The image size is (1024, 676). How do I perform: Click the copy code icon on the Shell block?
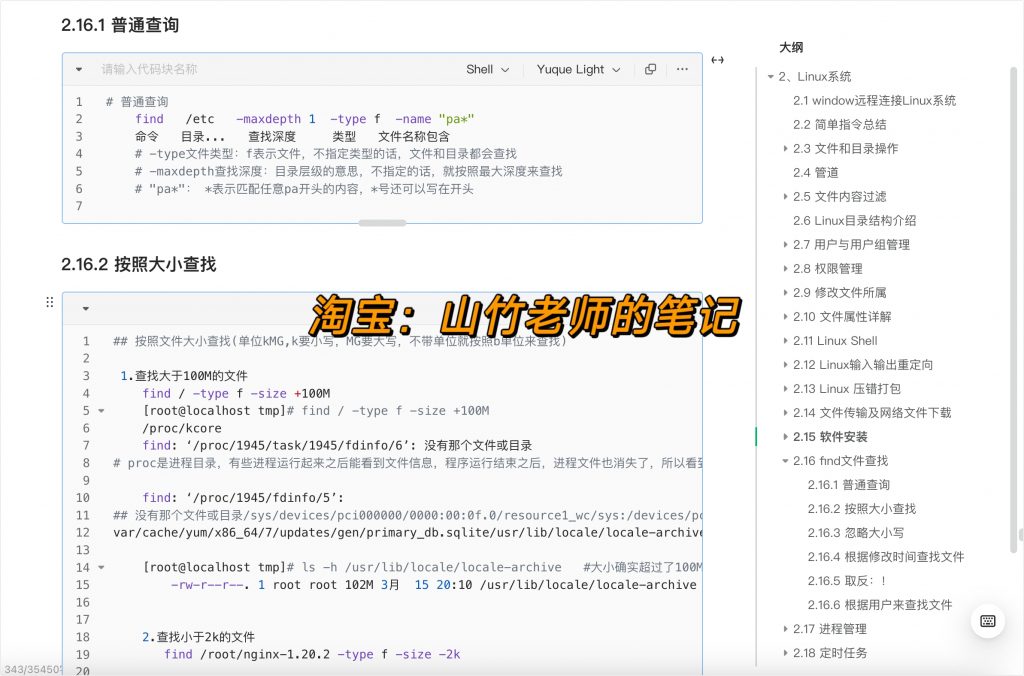[x=650, y=69]
